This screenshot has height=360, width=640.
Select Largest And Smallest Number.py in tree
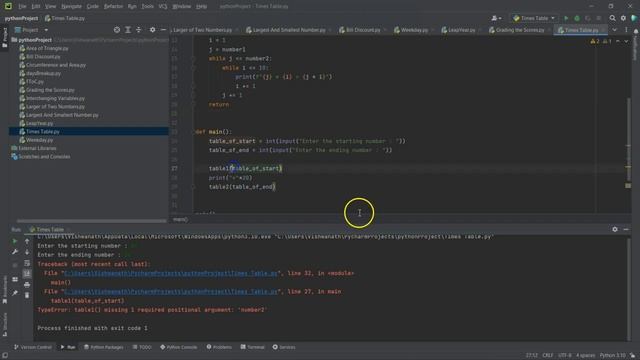59,115
